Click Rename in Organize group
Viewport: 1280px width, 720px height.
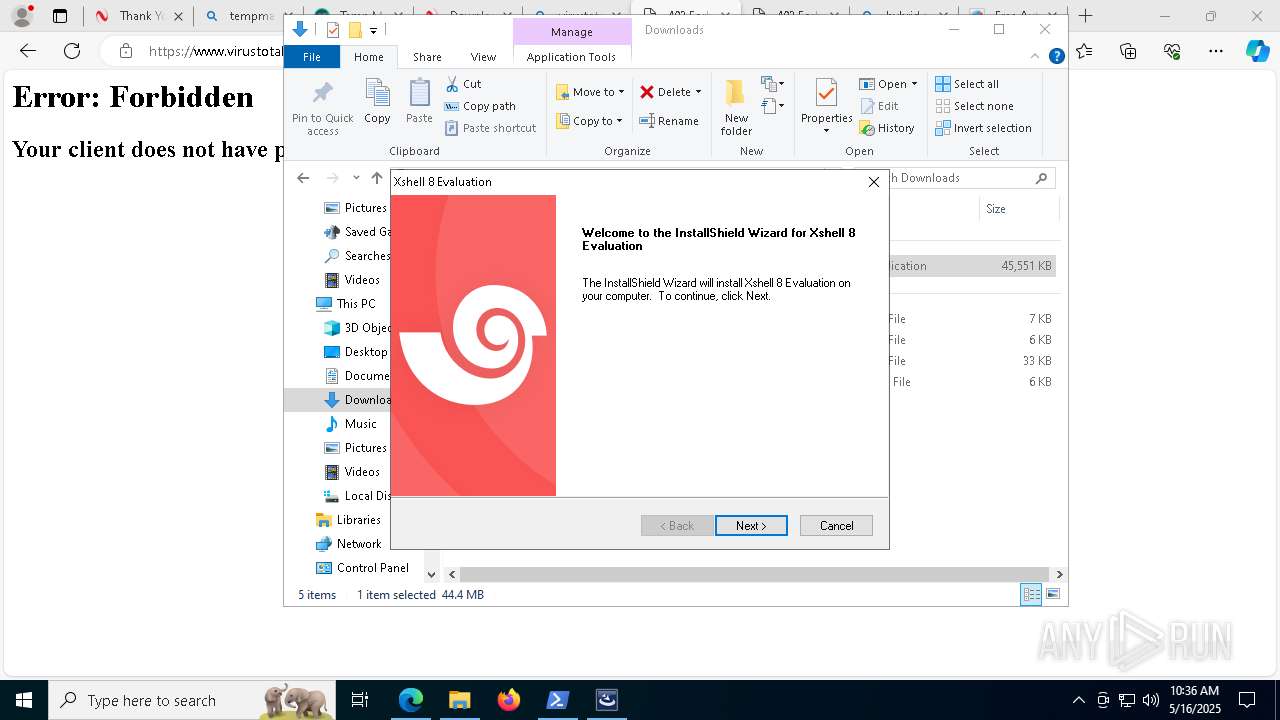click(x=669, y=121)
